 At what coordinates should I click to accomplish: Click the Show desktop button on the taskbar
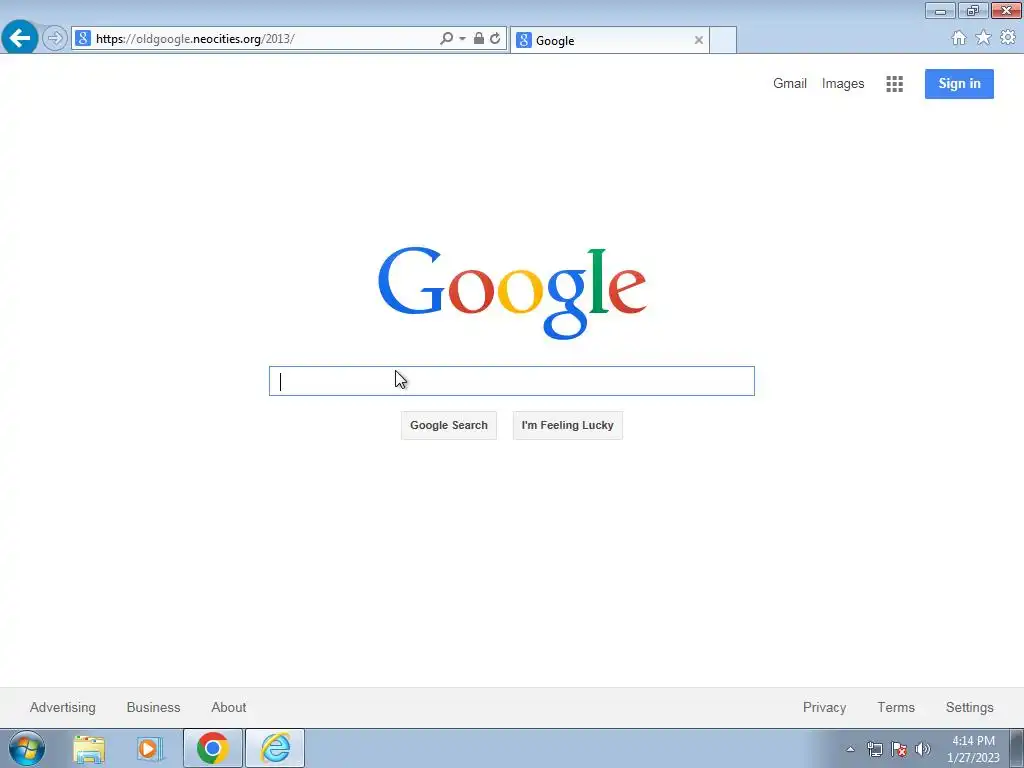pos(1017,748)
